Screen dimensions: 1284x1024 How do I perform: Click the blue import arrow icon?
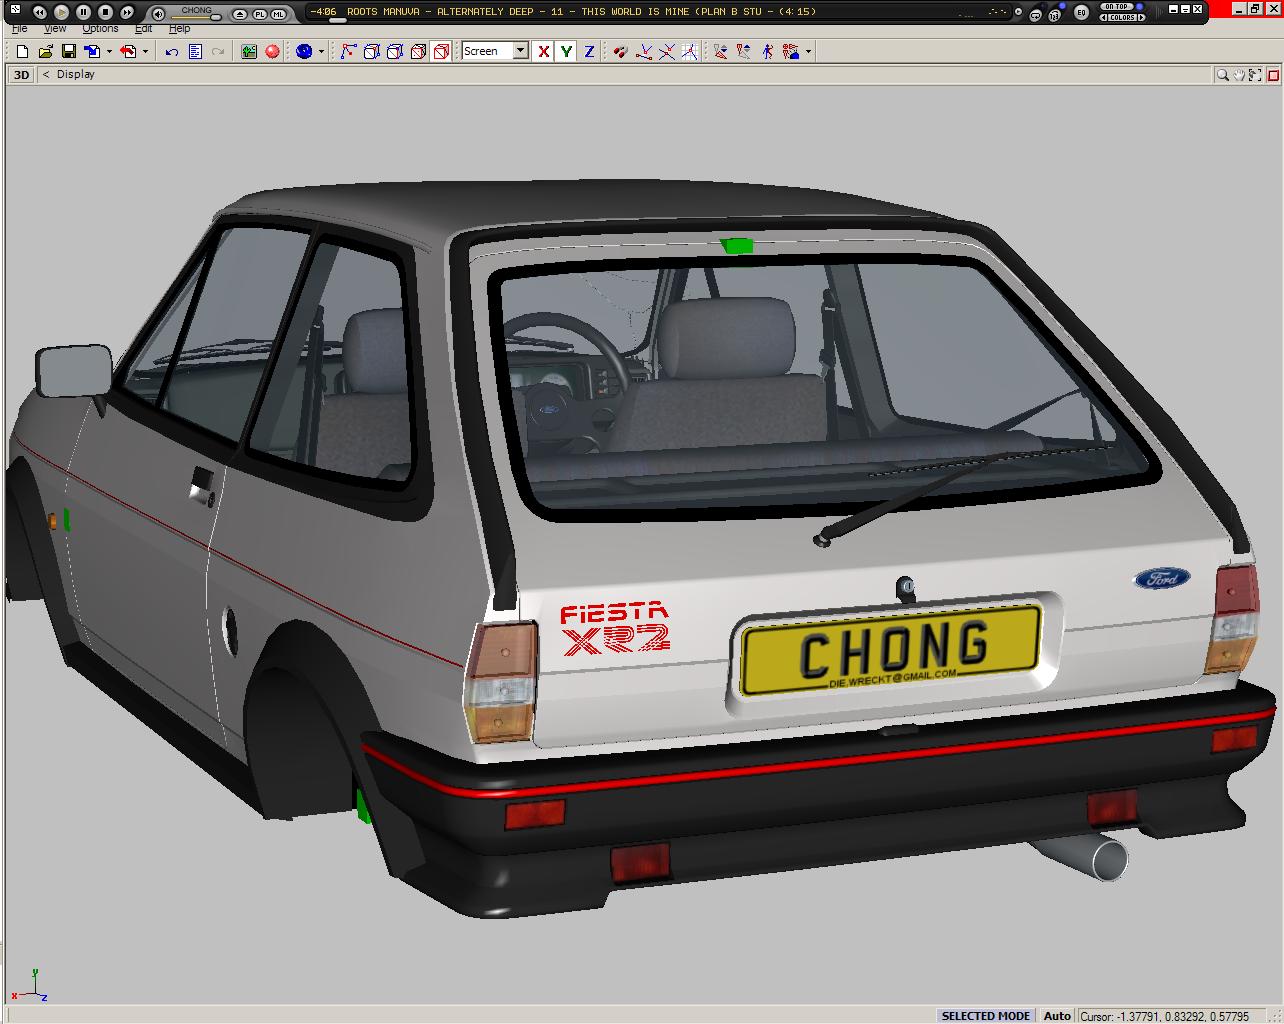92,51
